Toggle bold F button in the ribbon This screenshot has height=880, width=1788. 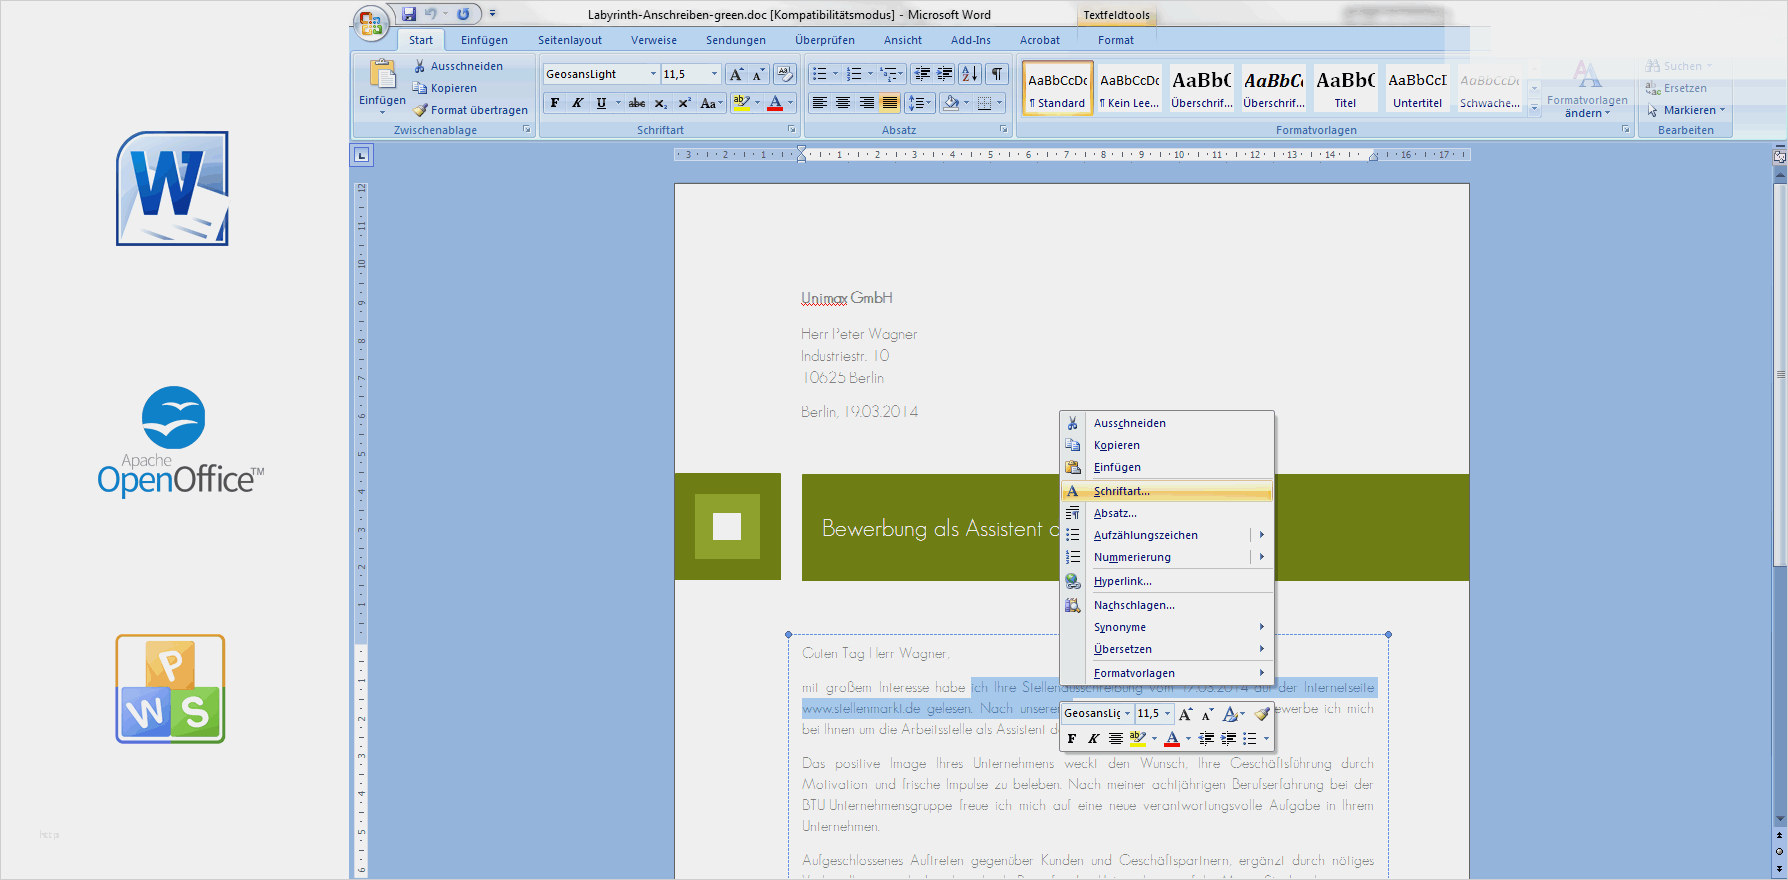[555, 103]
